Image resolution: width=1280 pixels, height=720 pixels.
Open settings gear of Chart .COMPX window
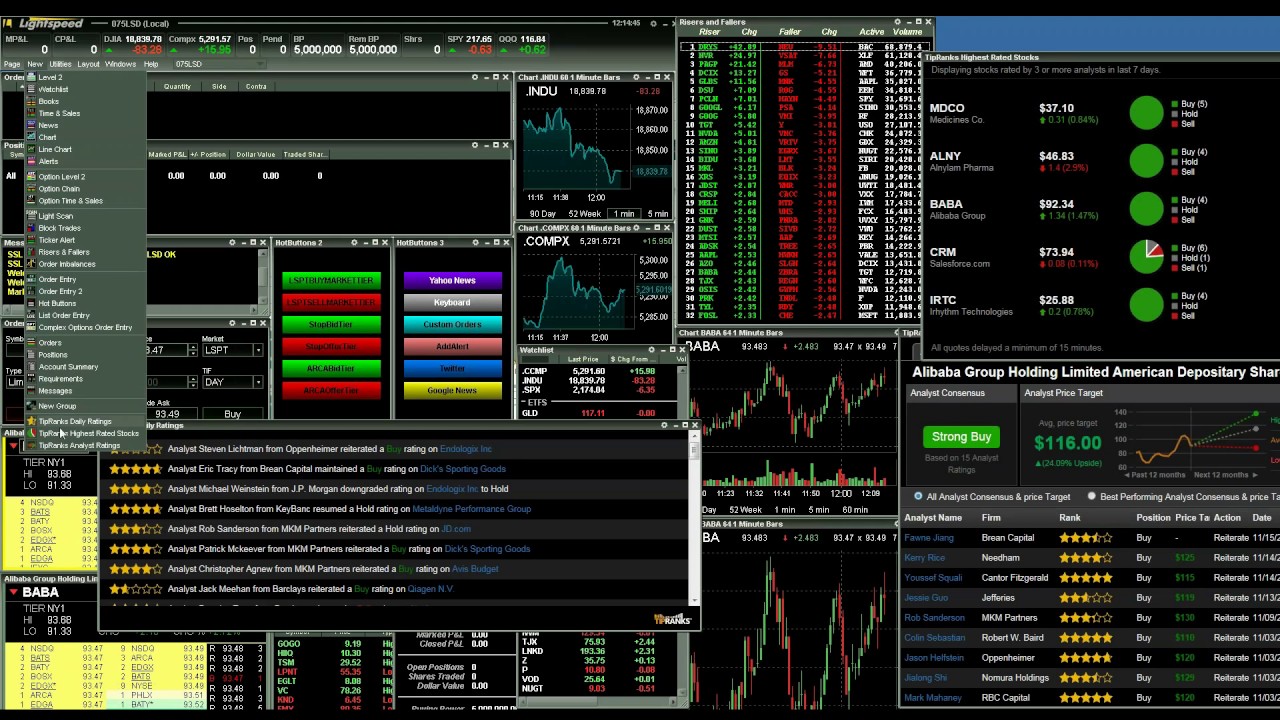(637, 228)
